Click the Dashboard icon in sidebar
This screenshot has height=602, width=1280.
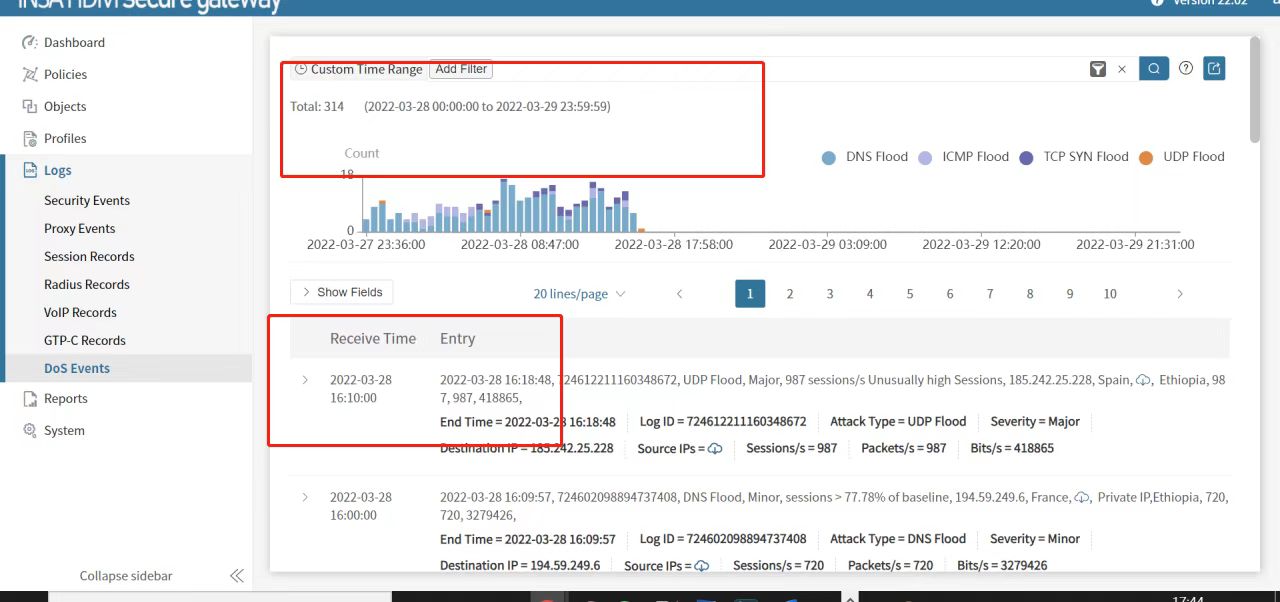click(29, 43)
